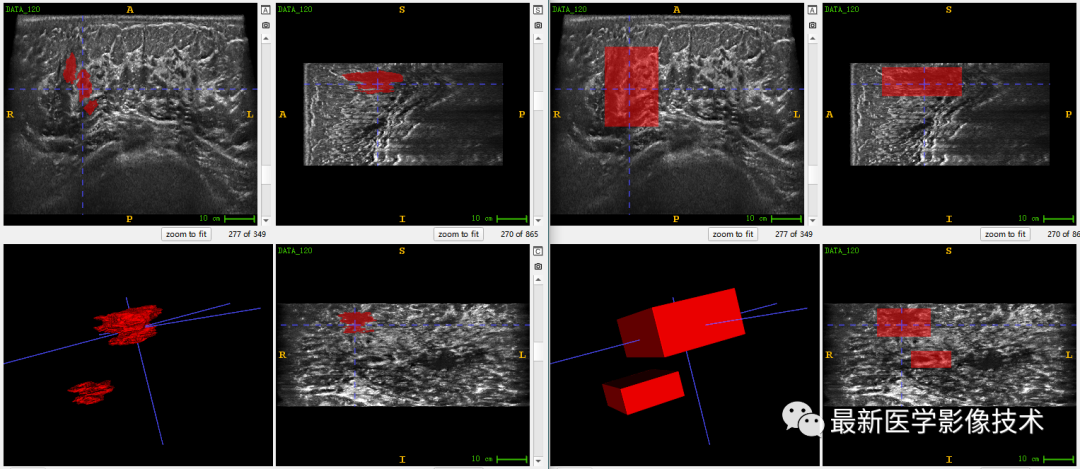This screenshot has width=1080, height=469.
Task: Click the '277 of 349' slice counter in left window
Action: pos(248,234)
